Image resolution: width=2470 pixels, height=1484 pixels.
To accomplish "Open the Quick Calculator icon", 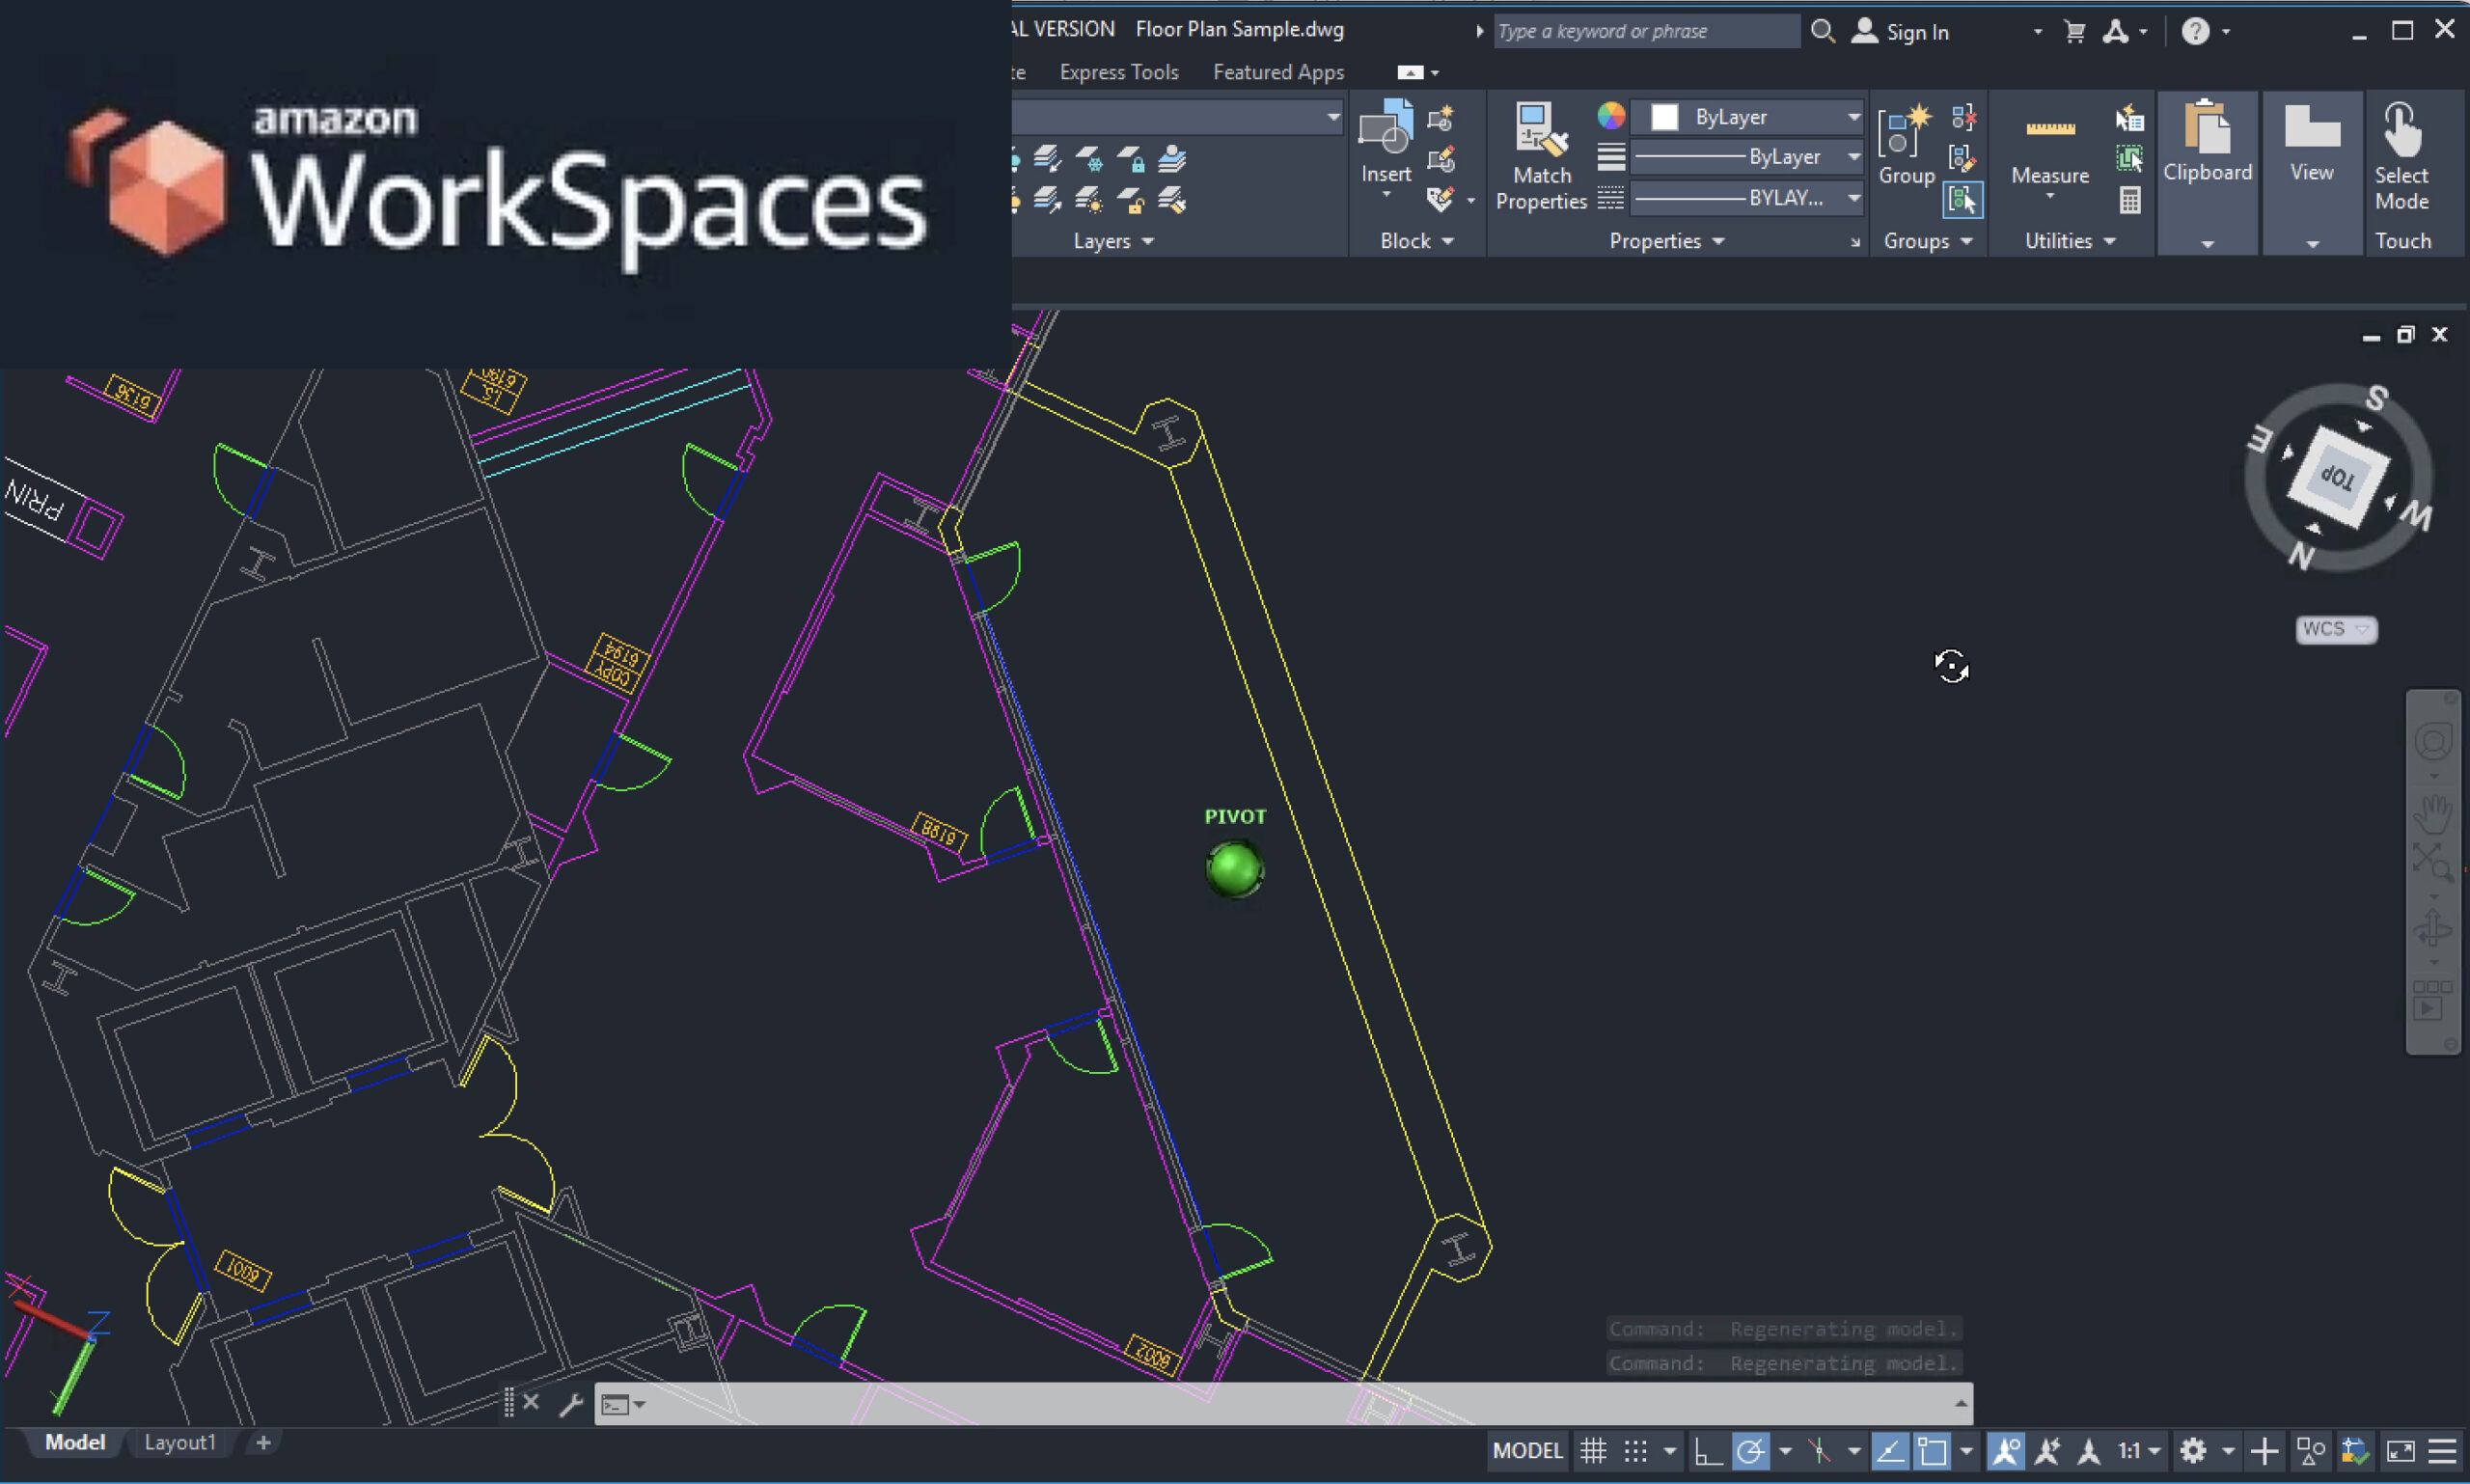I will click(2129, 200).
